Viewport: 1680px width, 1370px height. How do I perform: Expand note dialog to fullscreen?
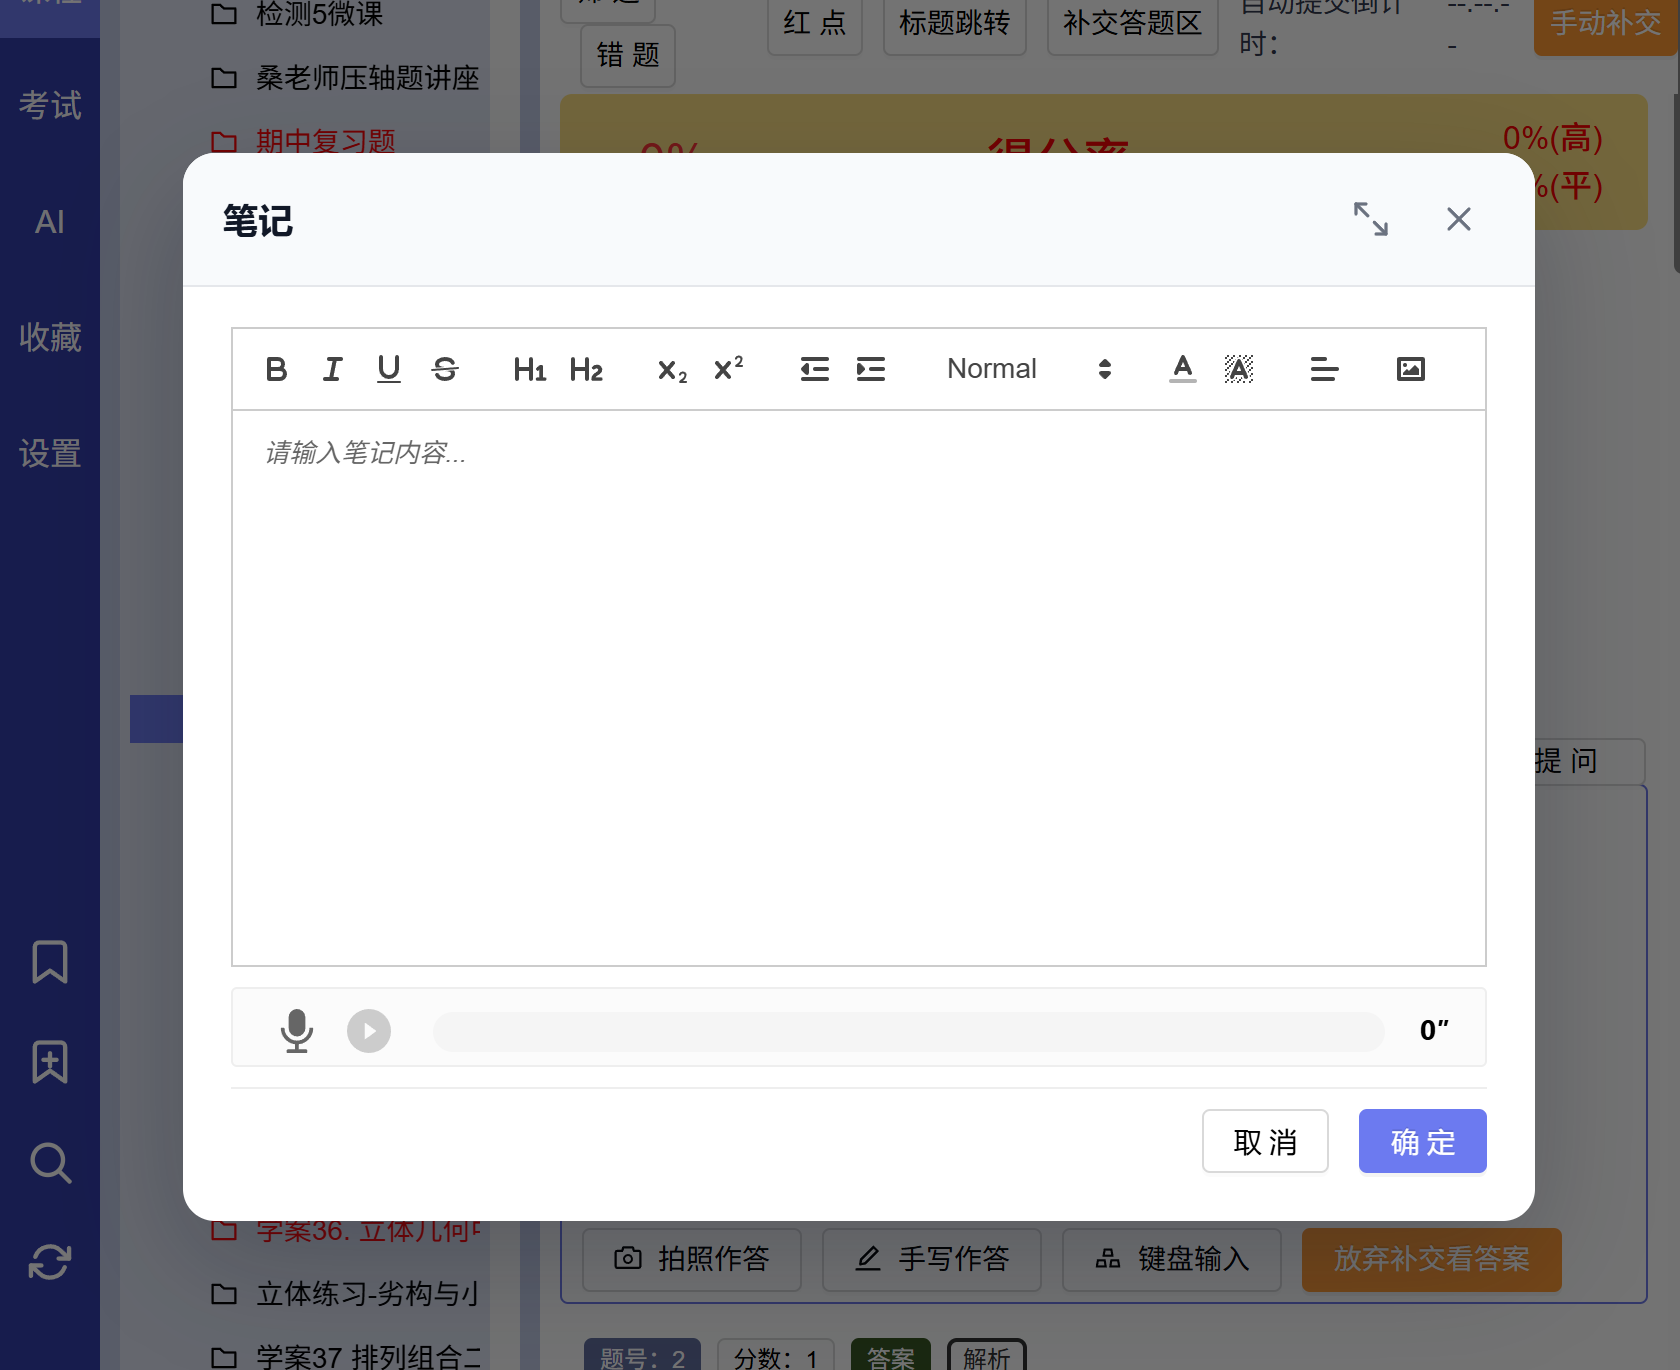[x=1370, y=219]
